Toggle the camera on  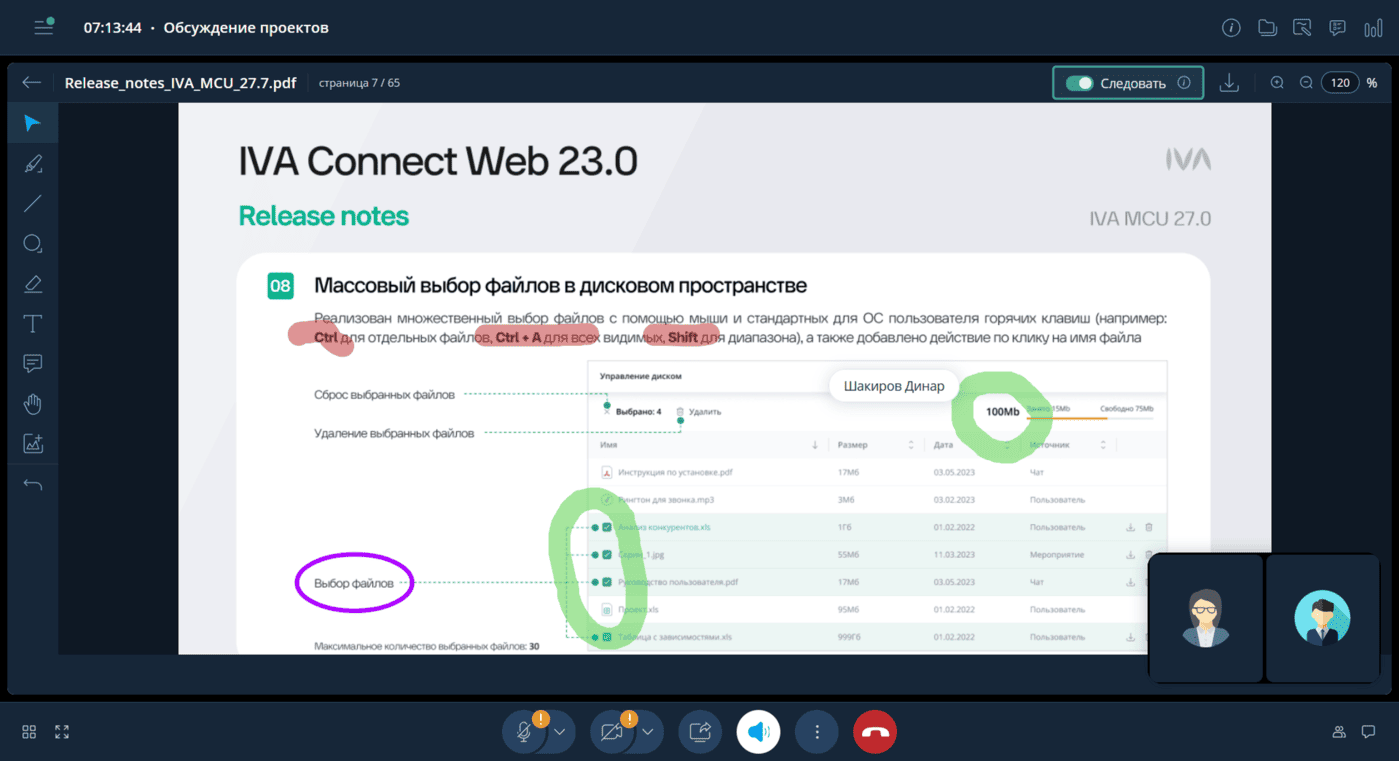point(612,732)
